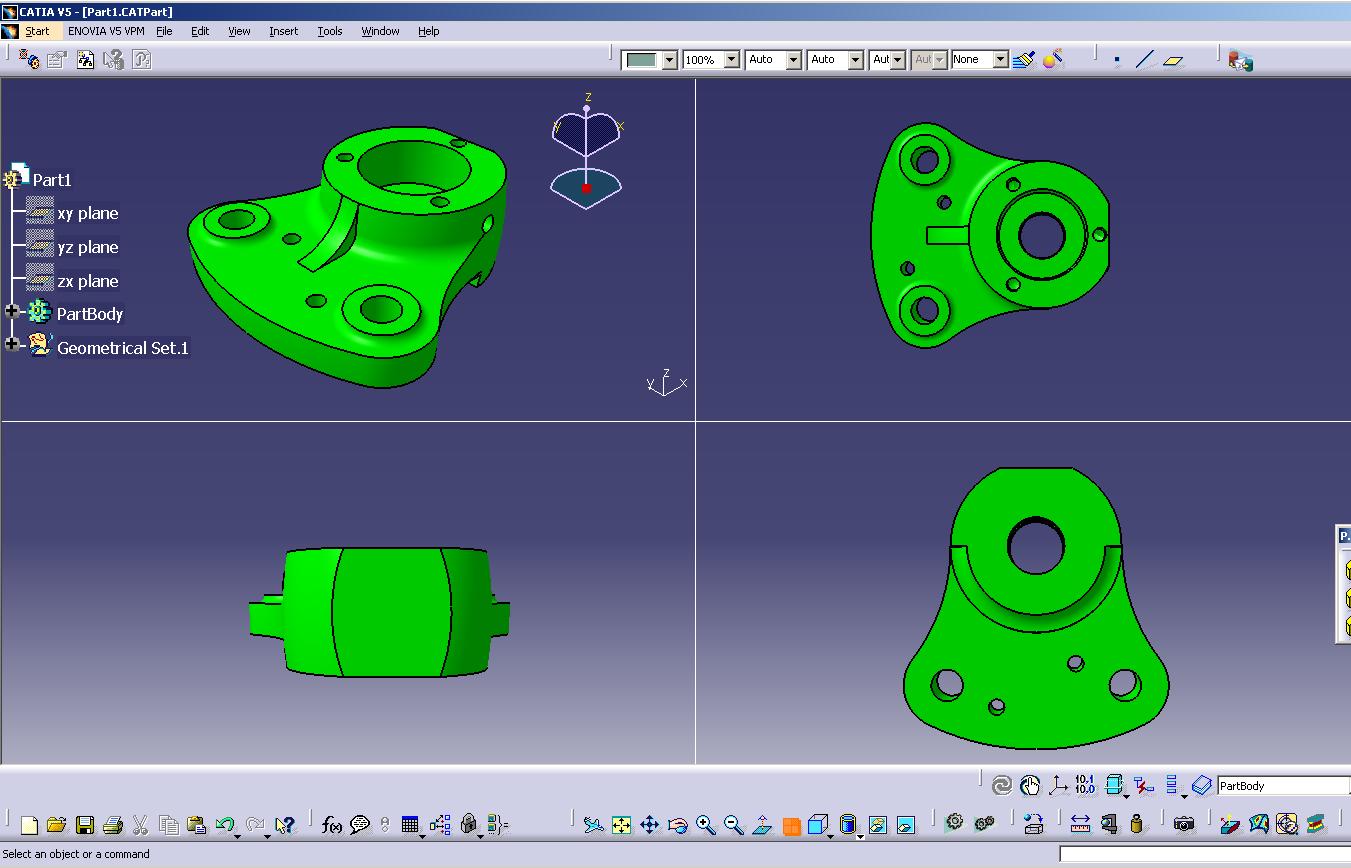The image size is (1351, 868).
Task: Open the ENOVIA V5 VPM menu
Action: [x=106, y=31]
